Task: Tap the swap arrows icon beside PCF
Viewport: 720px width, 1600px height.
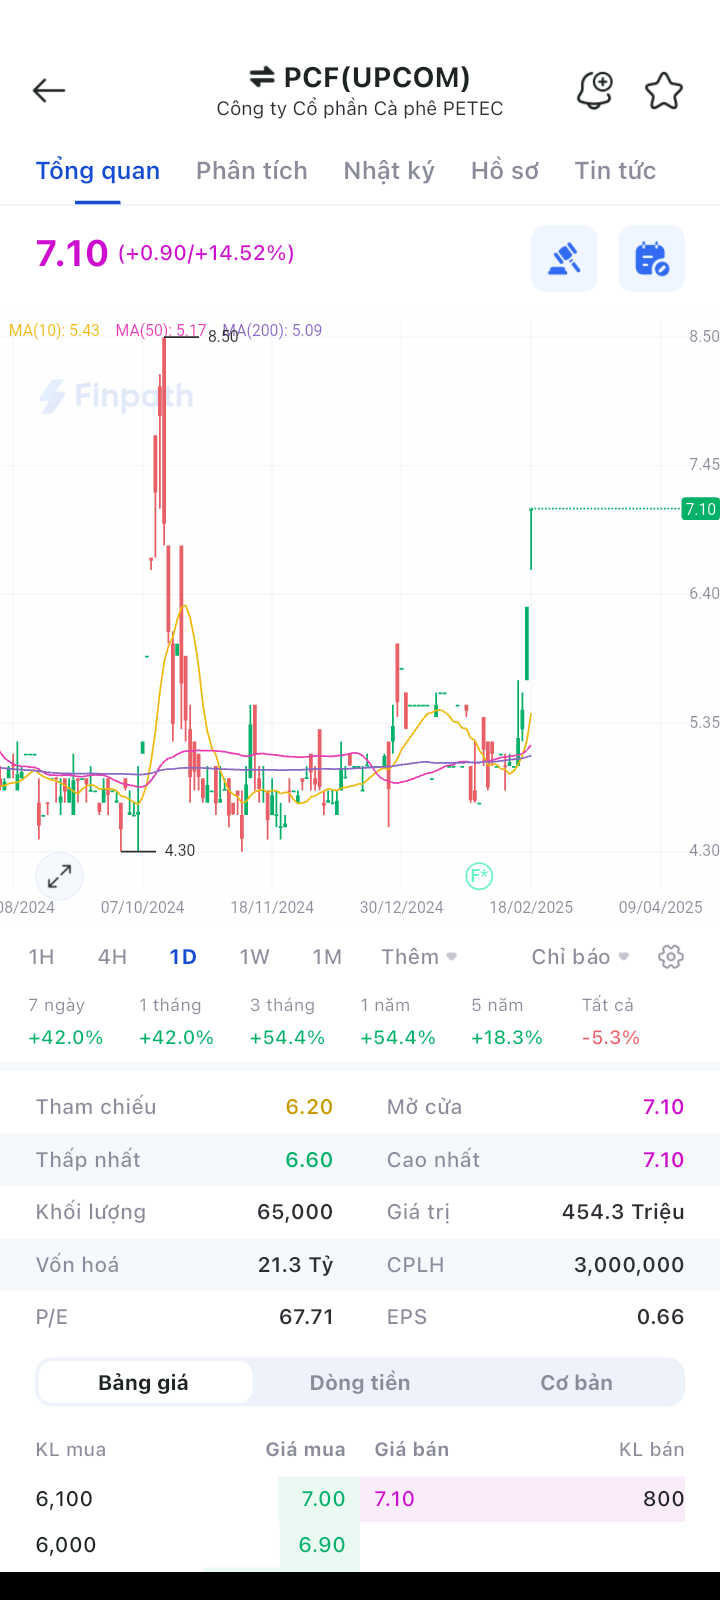Action: pyautogui.click(x=262, y=77)
